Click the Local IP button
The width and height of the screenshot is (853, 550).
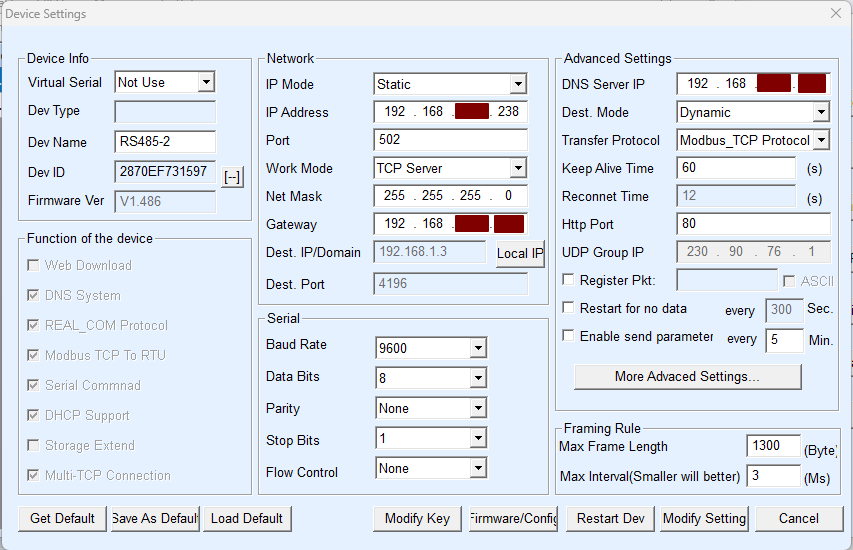coord(519,253)
